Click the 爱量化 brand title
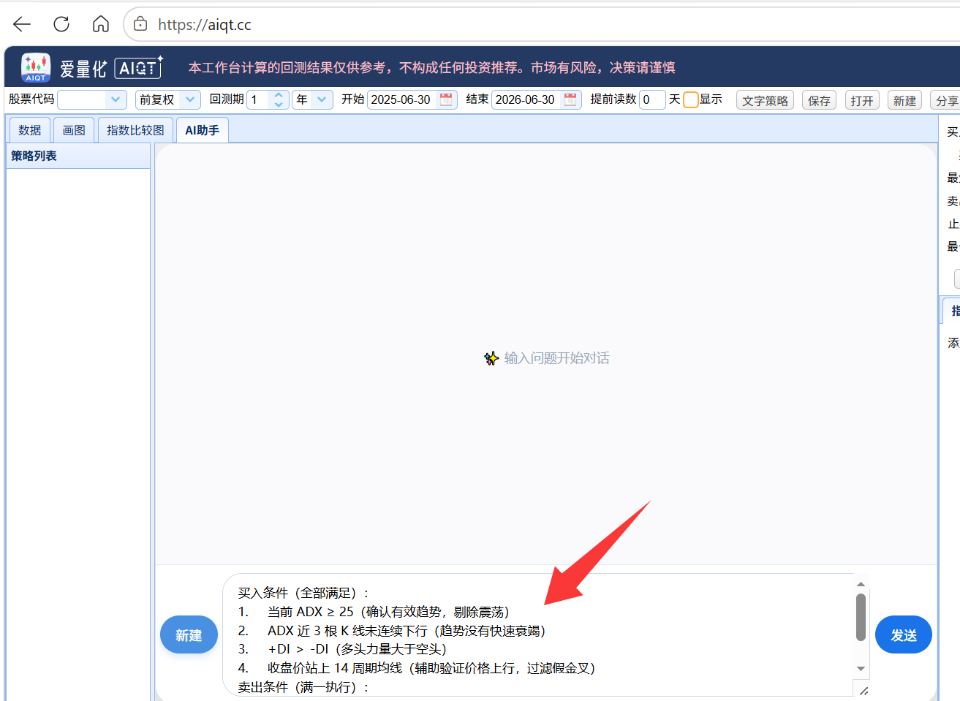Screen dimensions: 960x701 tap(83, 69)
